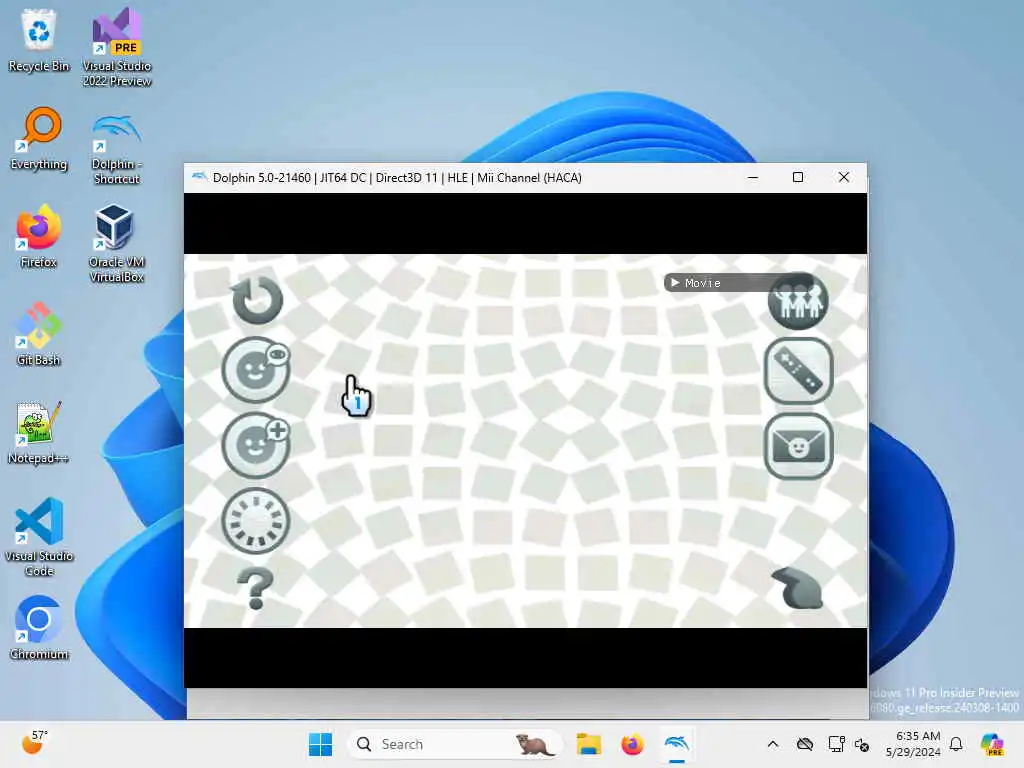Click the Chromium desktop icon

point(39,628)
